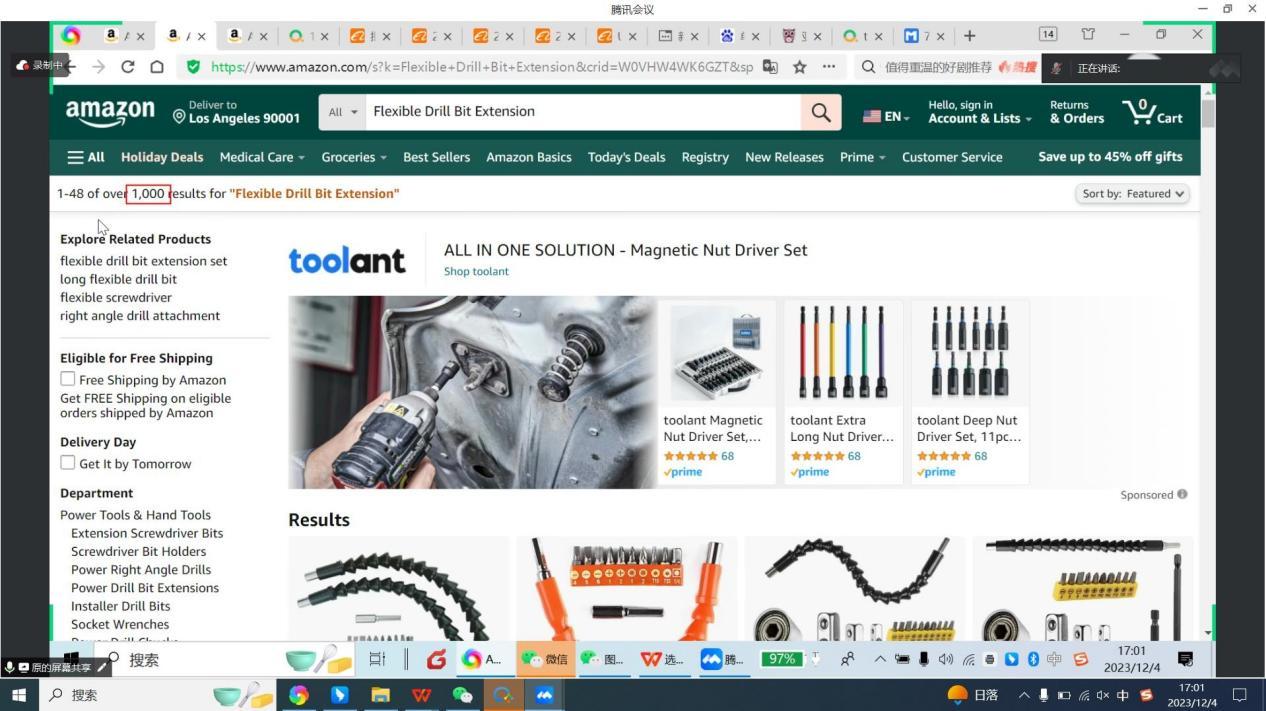Viewport: 1266px width, 711px height.
Task: Open New Releases in nav bar
Action: point(784,157)
